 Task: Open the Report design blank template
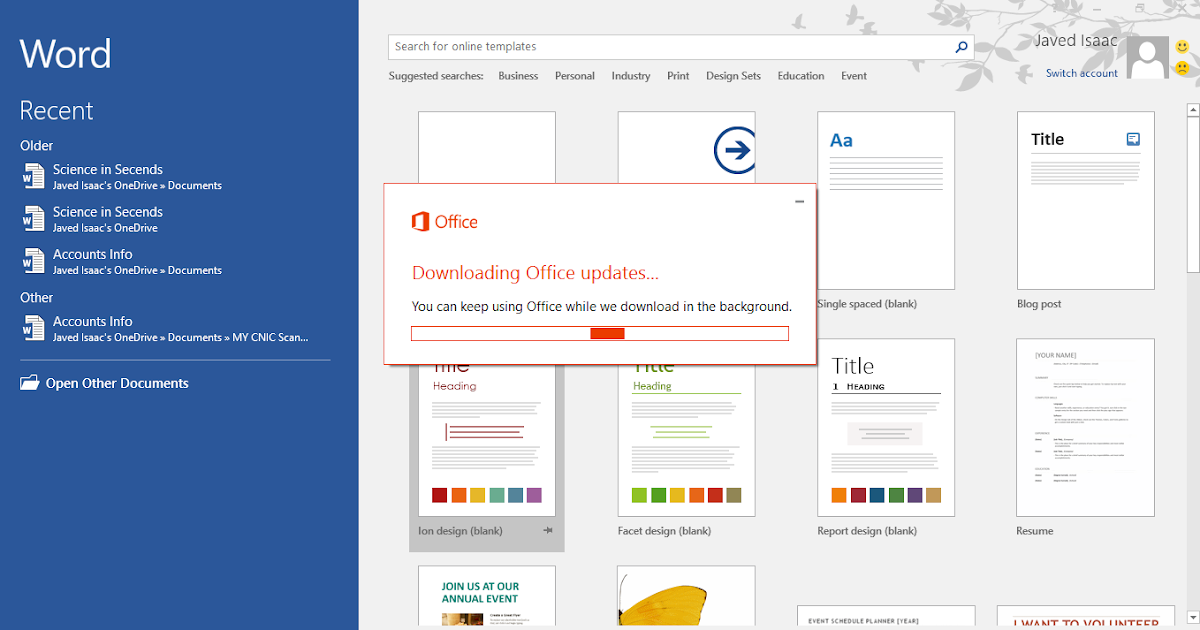click(x=886, y=428)
